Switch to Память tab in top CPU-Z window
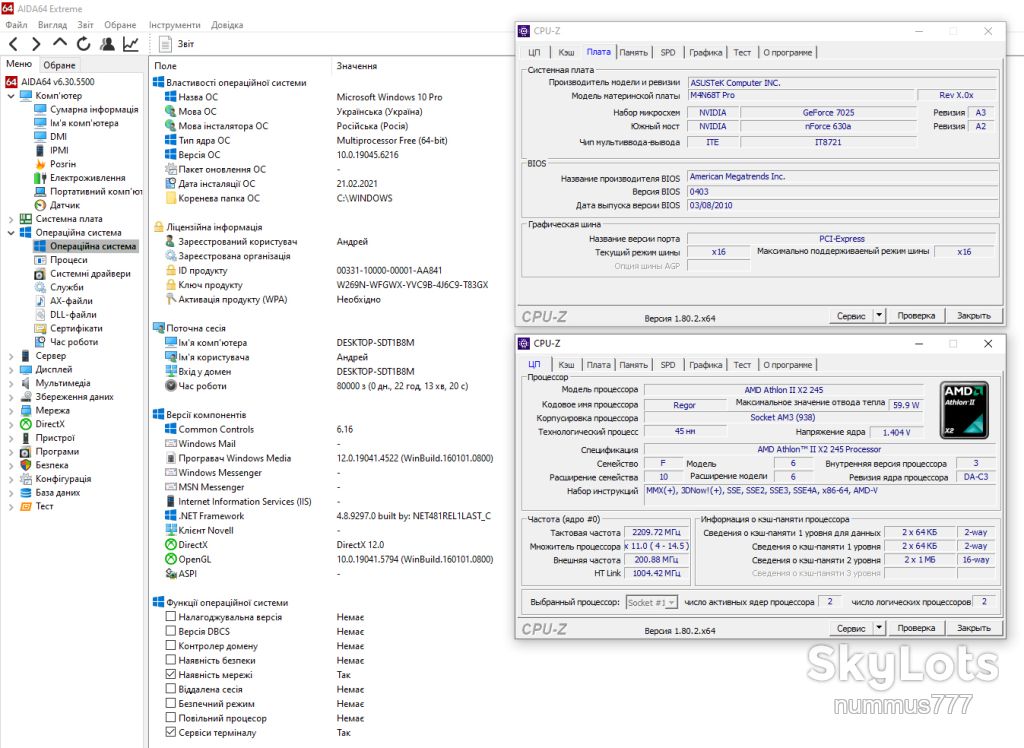1024x748 pixels. pyautogui.click(x=633, y=52)
